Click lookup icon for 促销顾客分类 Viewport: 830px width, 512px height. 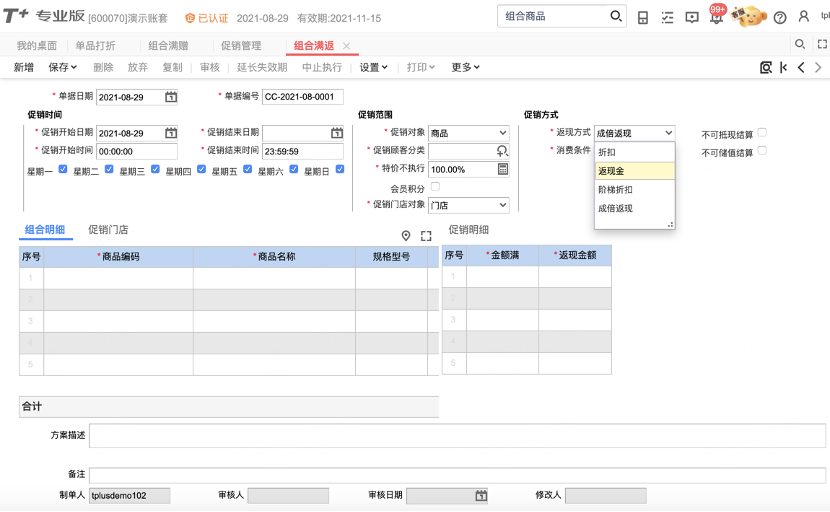[x=502, y=151]
